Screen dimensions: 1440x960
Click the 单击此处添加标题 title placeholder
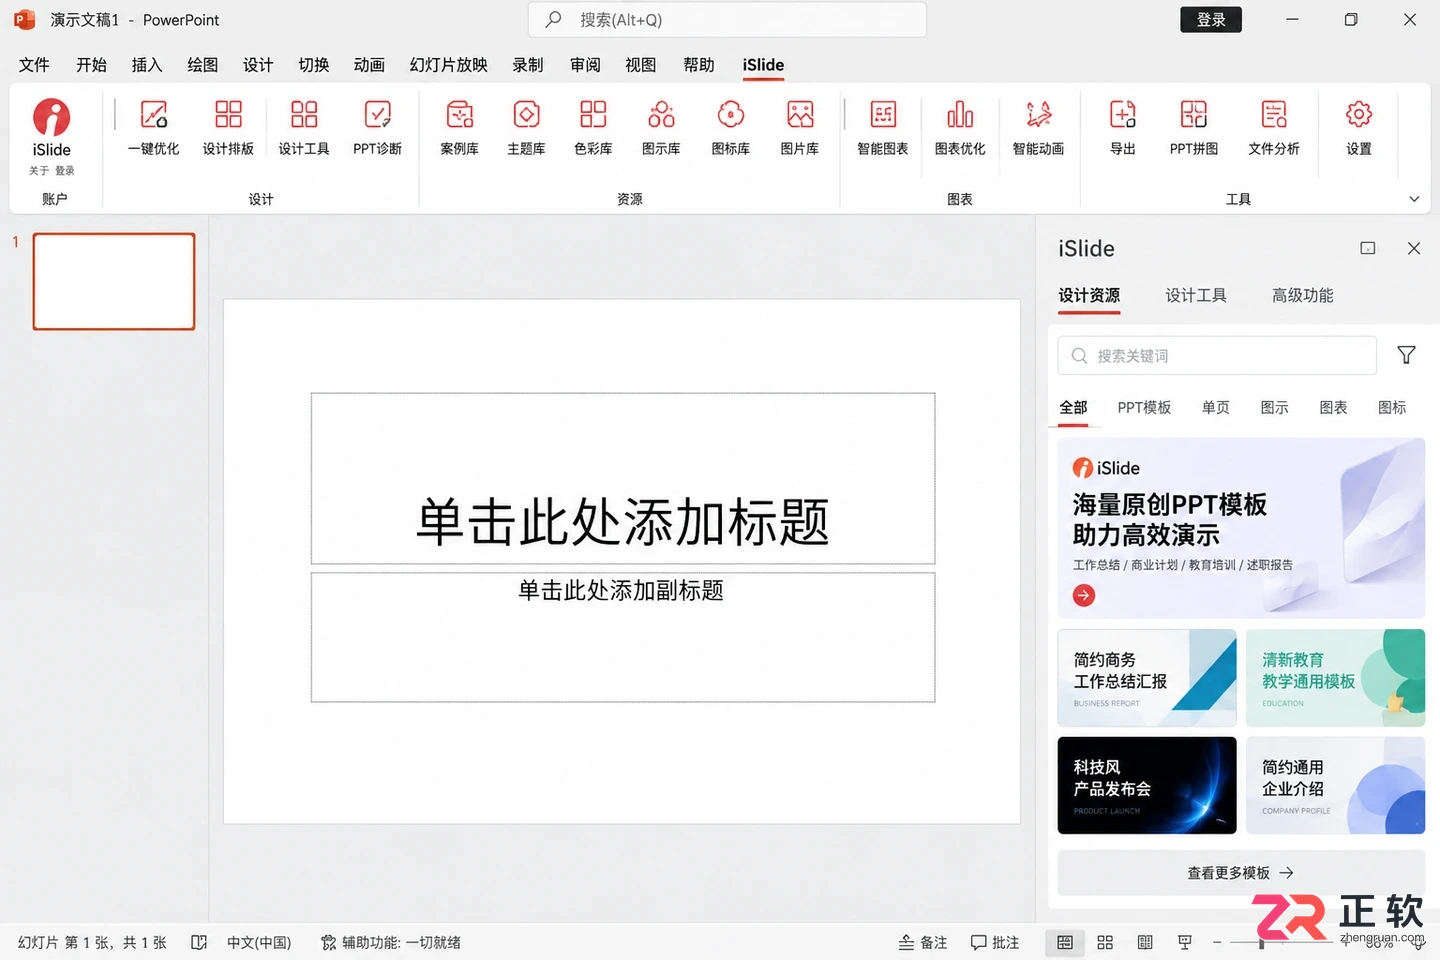623,479
